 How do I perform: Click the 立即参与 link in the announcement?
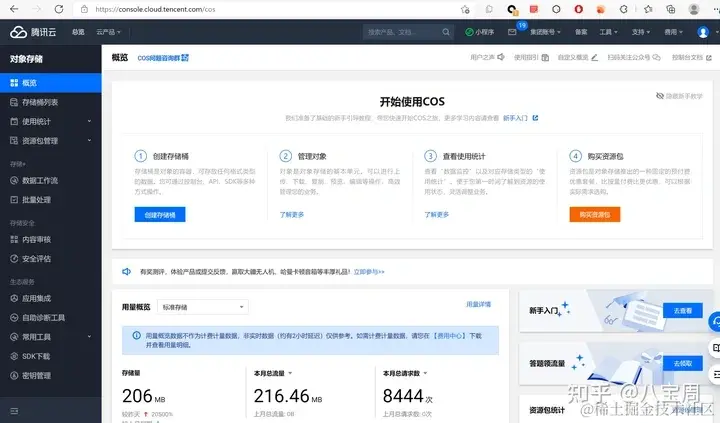(x=369, y=272)
